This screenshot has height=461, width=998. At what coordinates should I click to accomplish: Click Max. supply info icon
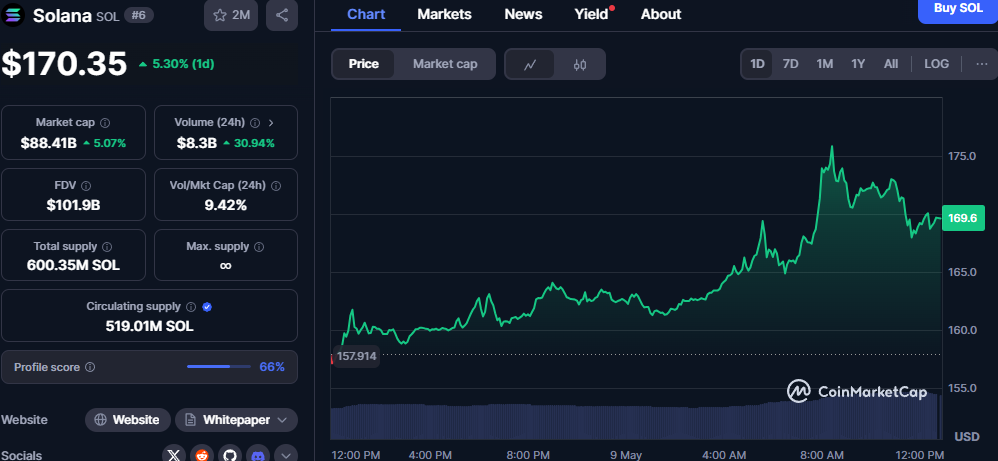coord(259,246)
